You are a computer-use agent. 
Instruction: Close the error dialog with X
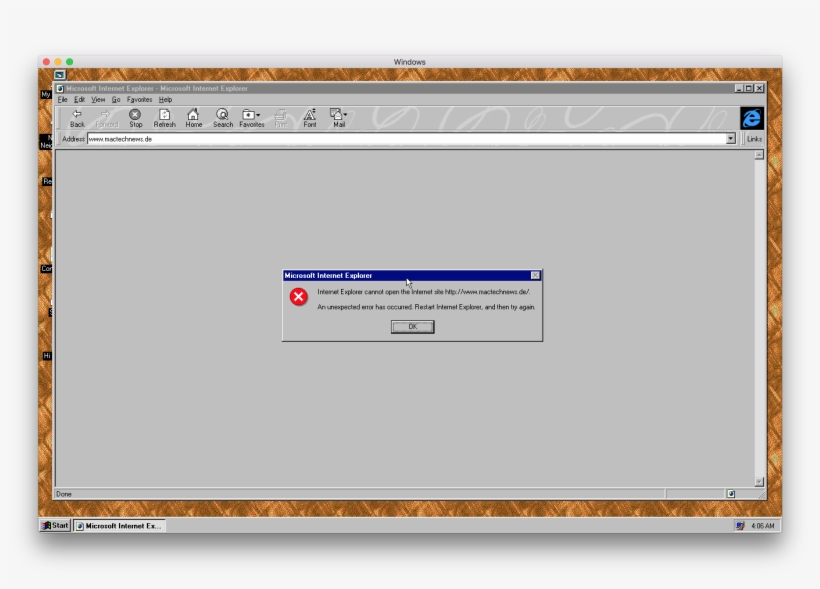click(x=535, y=276)
